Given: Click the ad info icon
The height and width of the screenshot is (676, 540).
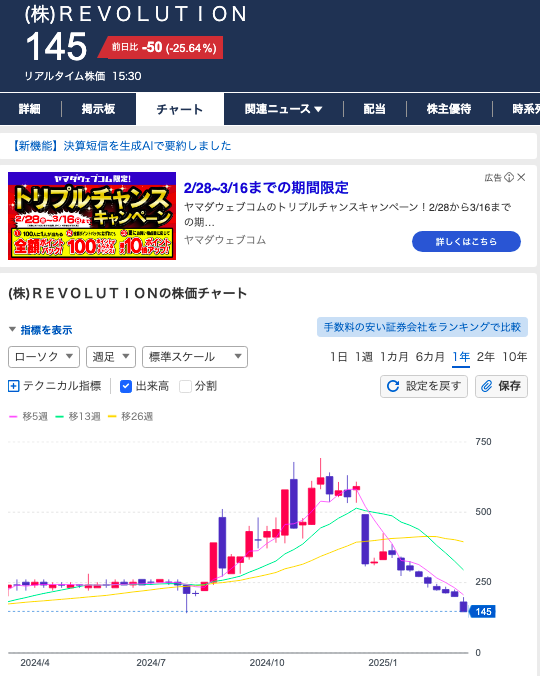Looking at the screenshot, I should click(x=509, y=177).
